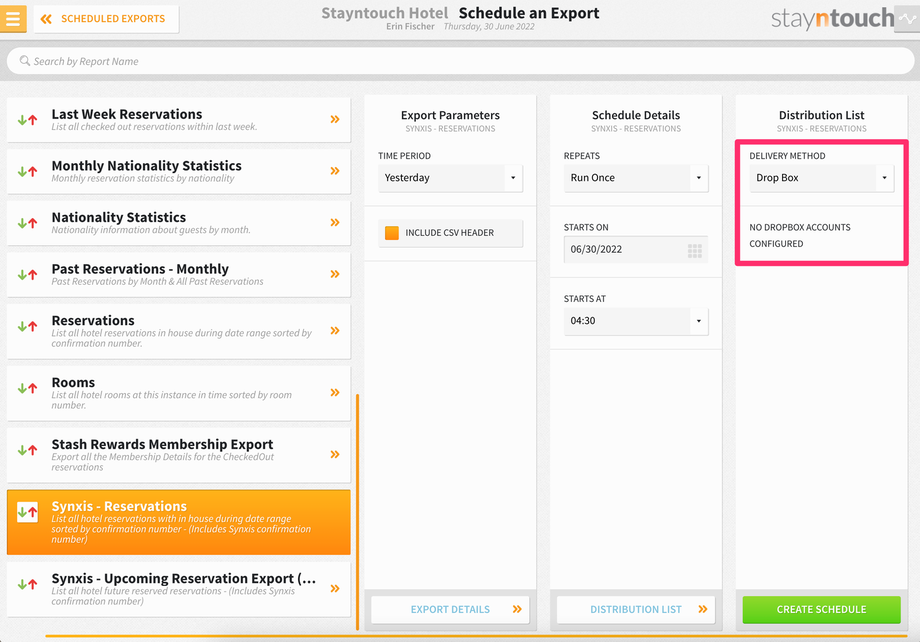Open chevron for Reservations row
This screenshot has height=642, width=920.
pos(335,330)
